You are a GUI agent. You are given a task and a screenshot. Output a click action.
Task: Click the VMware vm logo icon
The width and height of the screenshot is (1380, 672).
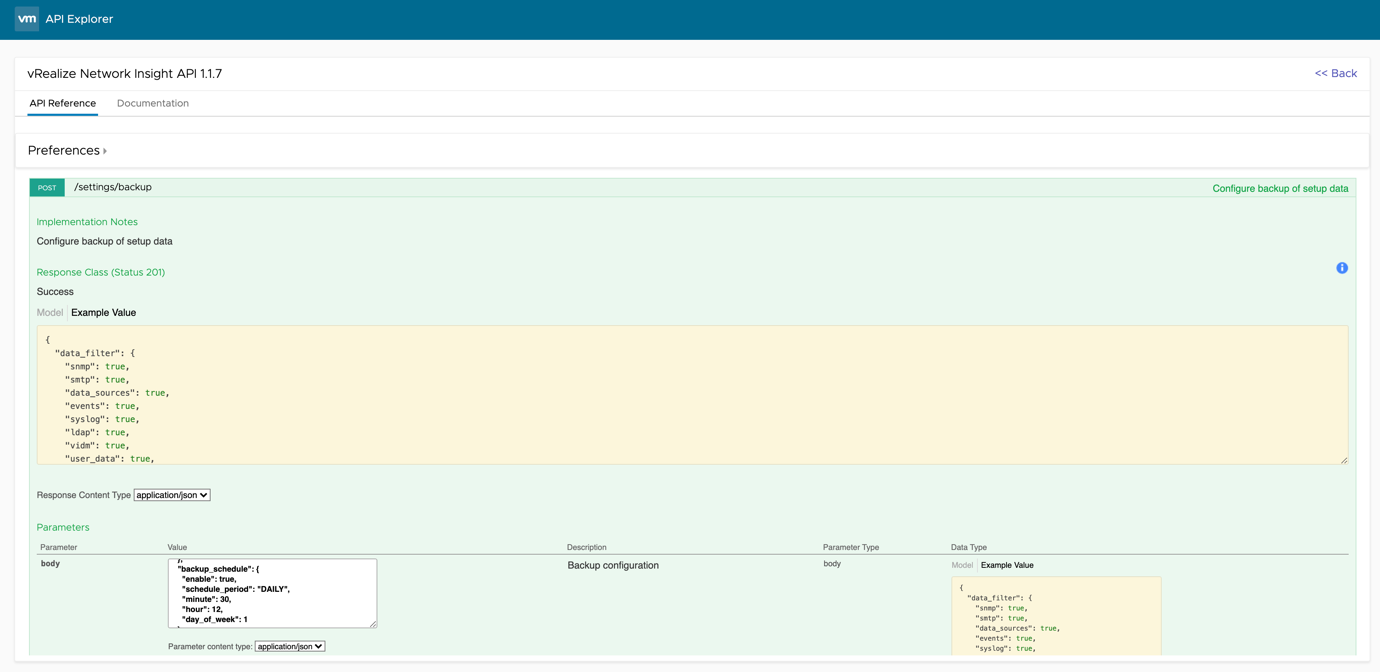point(27,19)
